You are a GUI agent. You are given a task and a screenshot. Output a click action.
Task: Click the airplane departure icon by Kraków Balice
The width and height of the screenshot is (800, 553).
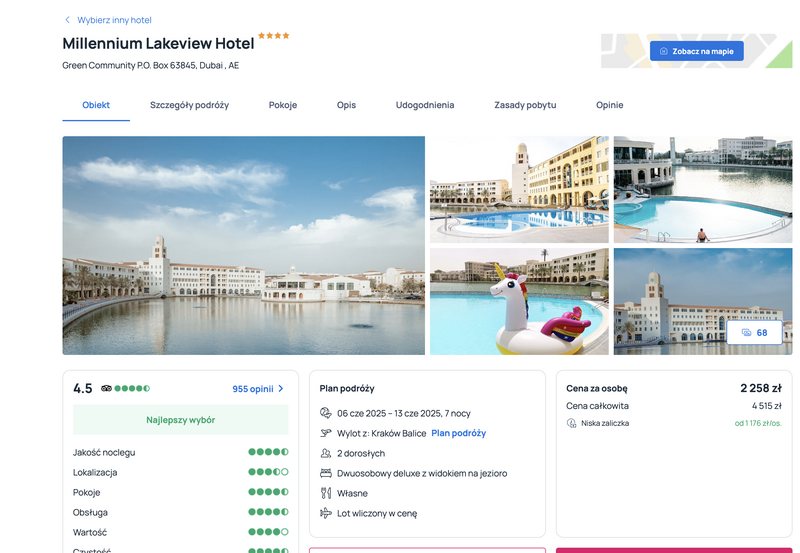(326, 433)
